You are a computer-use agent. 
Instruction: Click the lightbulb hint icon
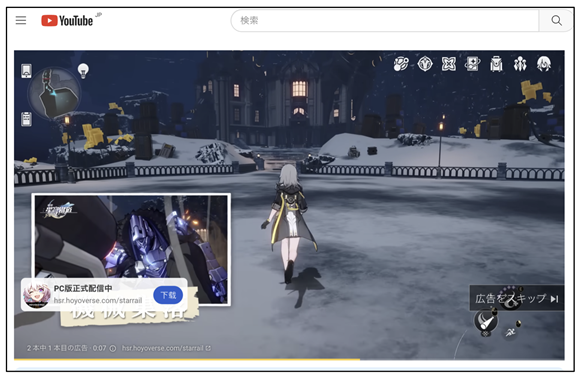[x=83, y=70]
